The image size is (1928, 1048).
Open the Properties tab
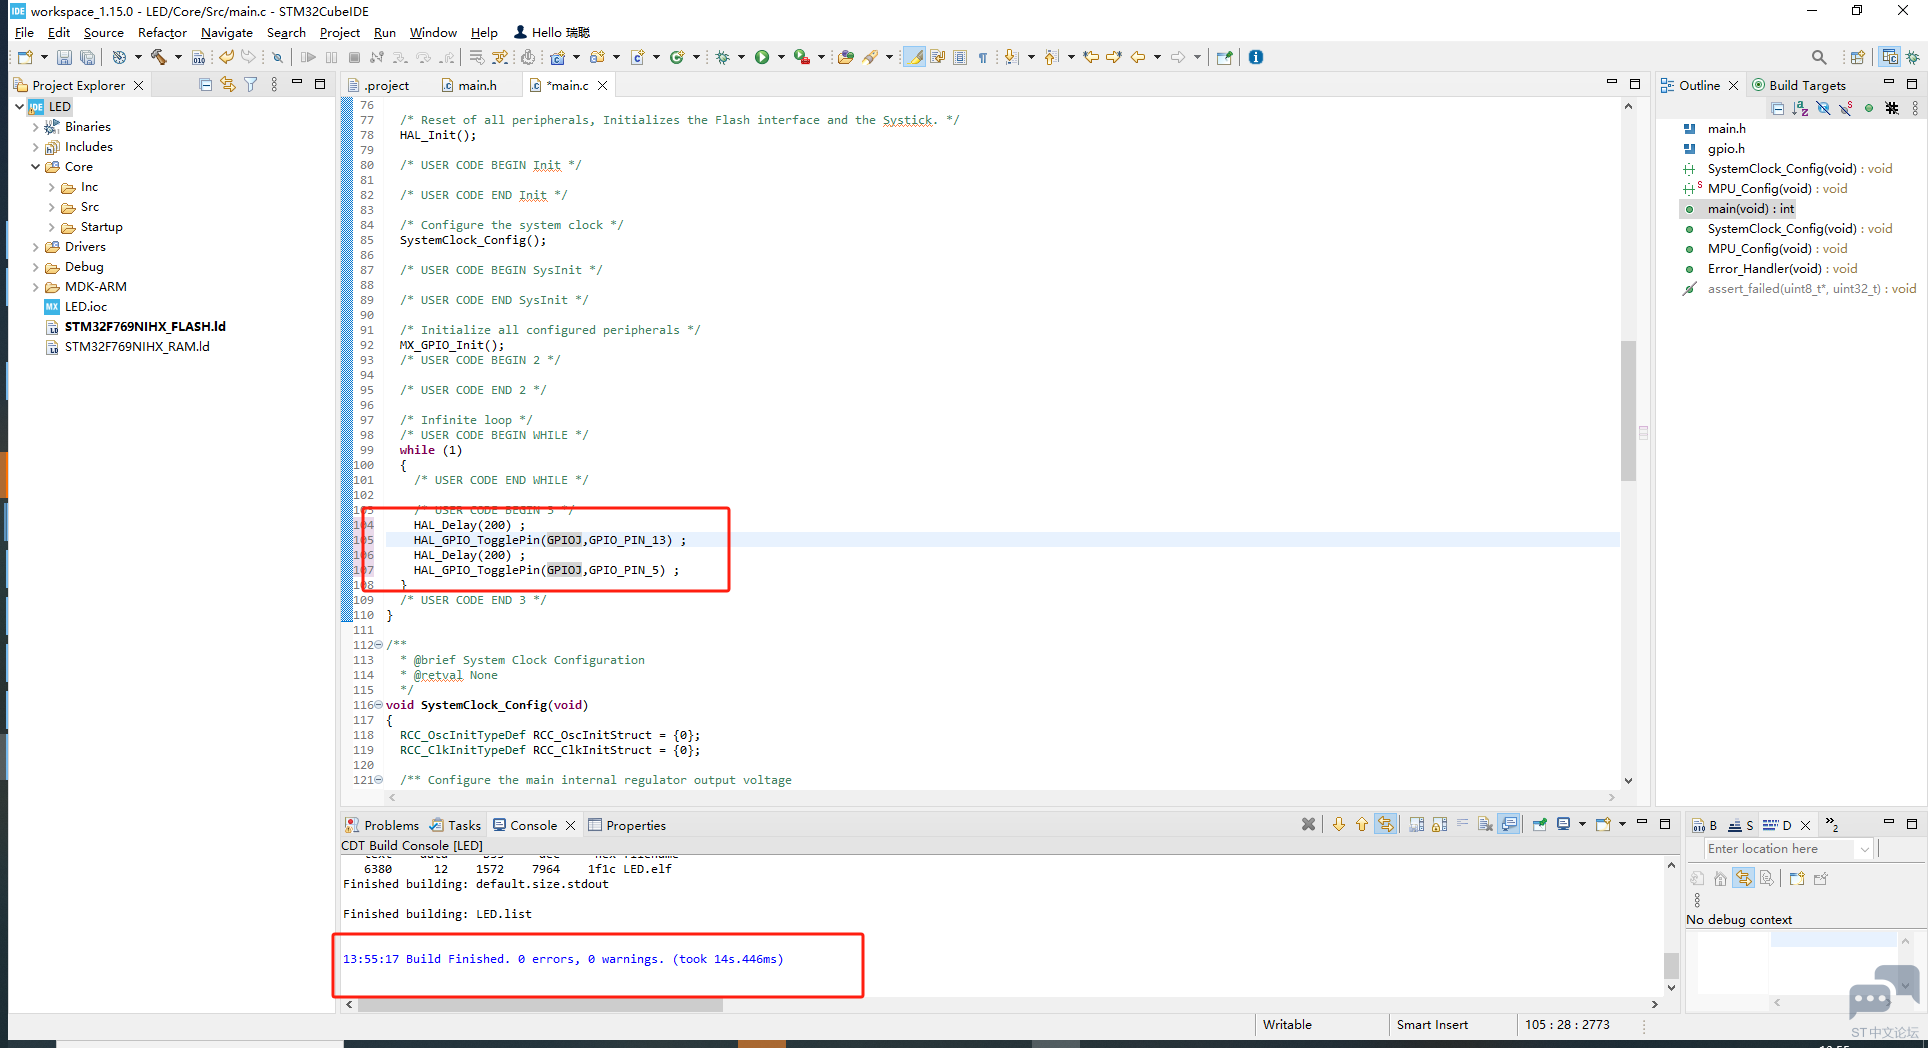click(627, 825)
